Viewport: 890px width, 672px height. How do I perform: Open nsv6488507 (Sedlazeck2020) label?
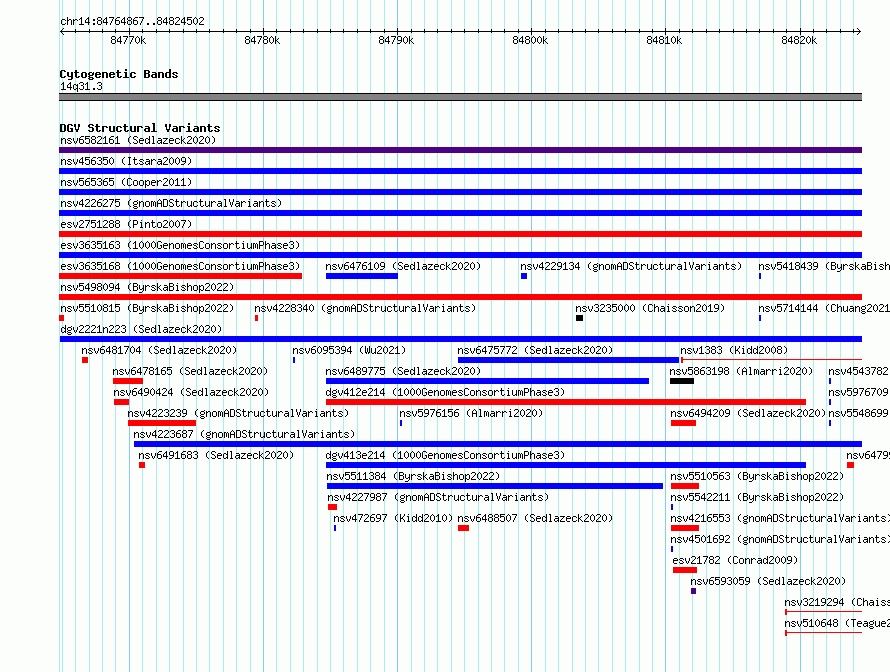point(535,518)
